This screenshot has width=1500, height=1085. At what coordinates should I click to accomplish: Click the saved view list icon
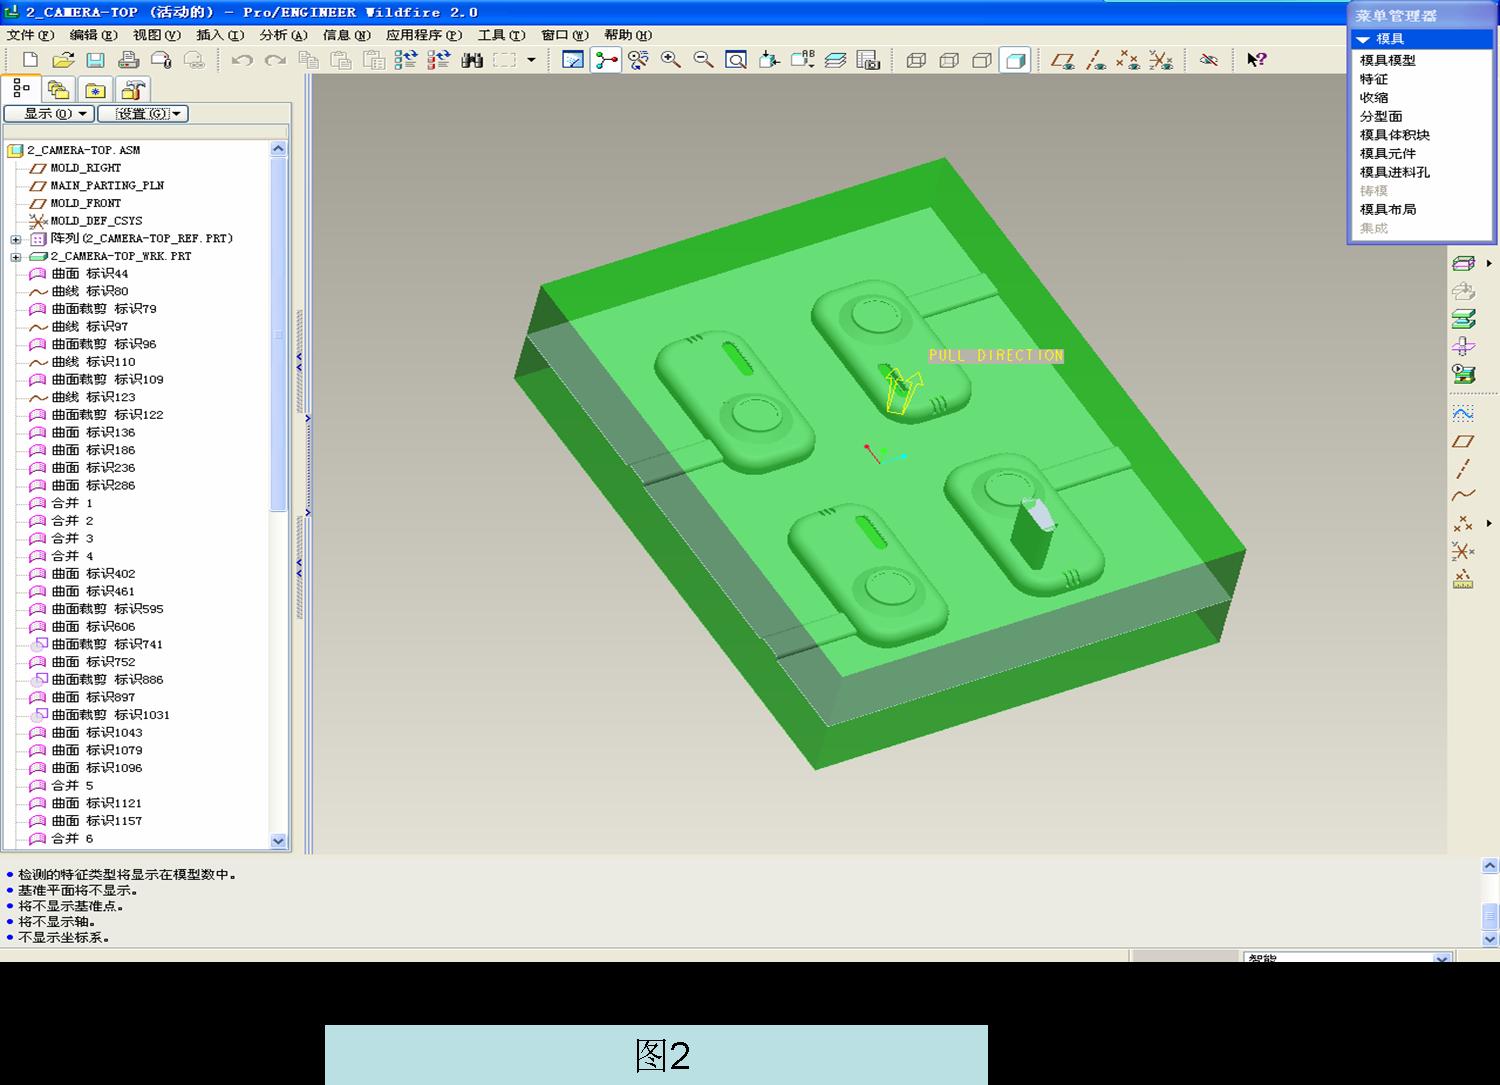802,60
